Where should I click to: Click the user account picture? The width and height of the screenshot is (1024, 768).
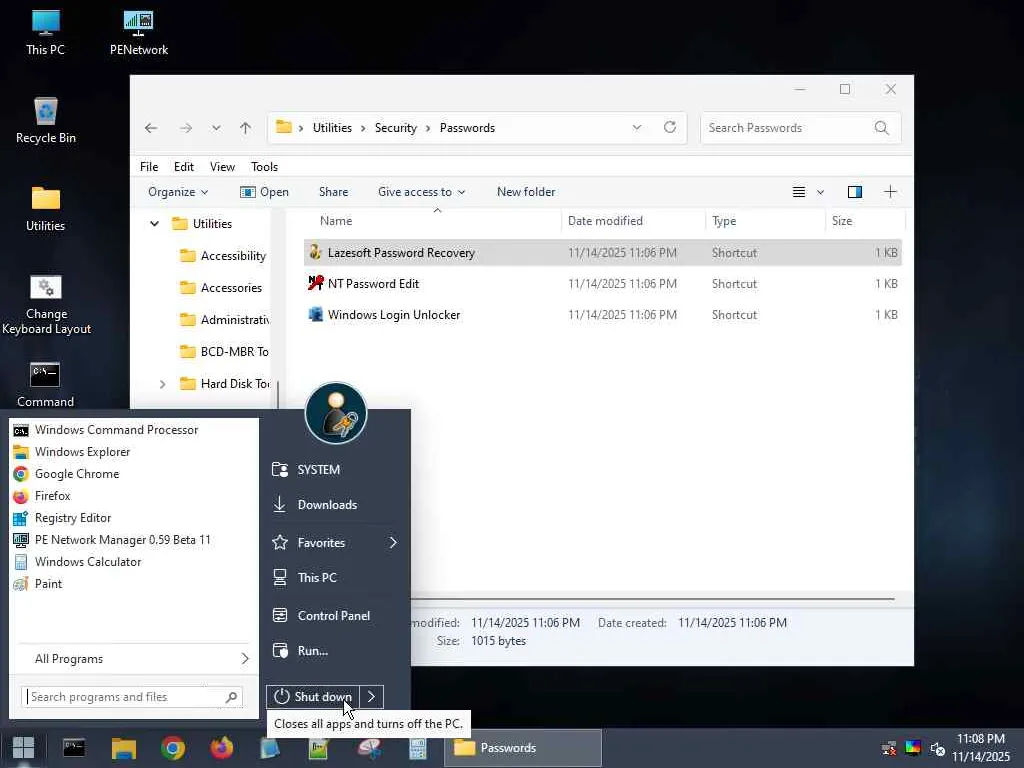(336, 413)
